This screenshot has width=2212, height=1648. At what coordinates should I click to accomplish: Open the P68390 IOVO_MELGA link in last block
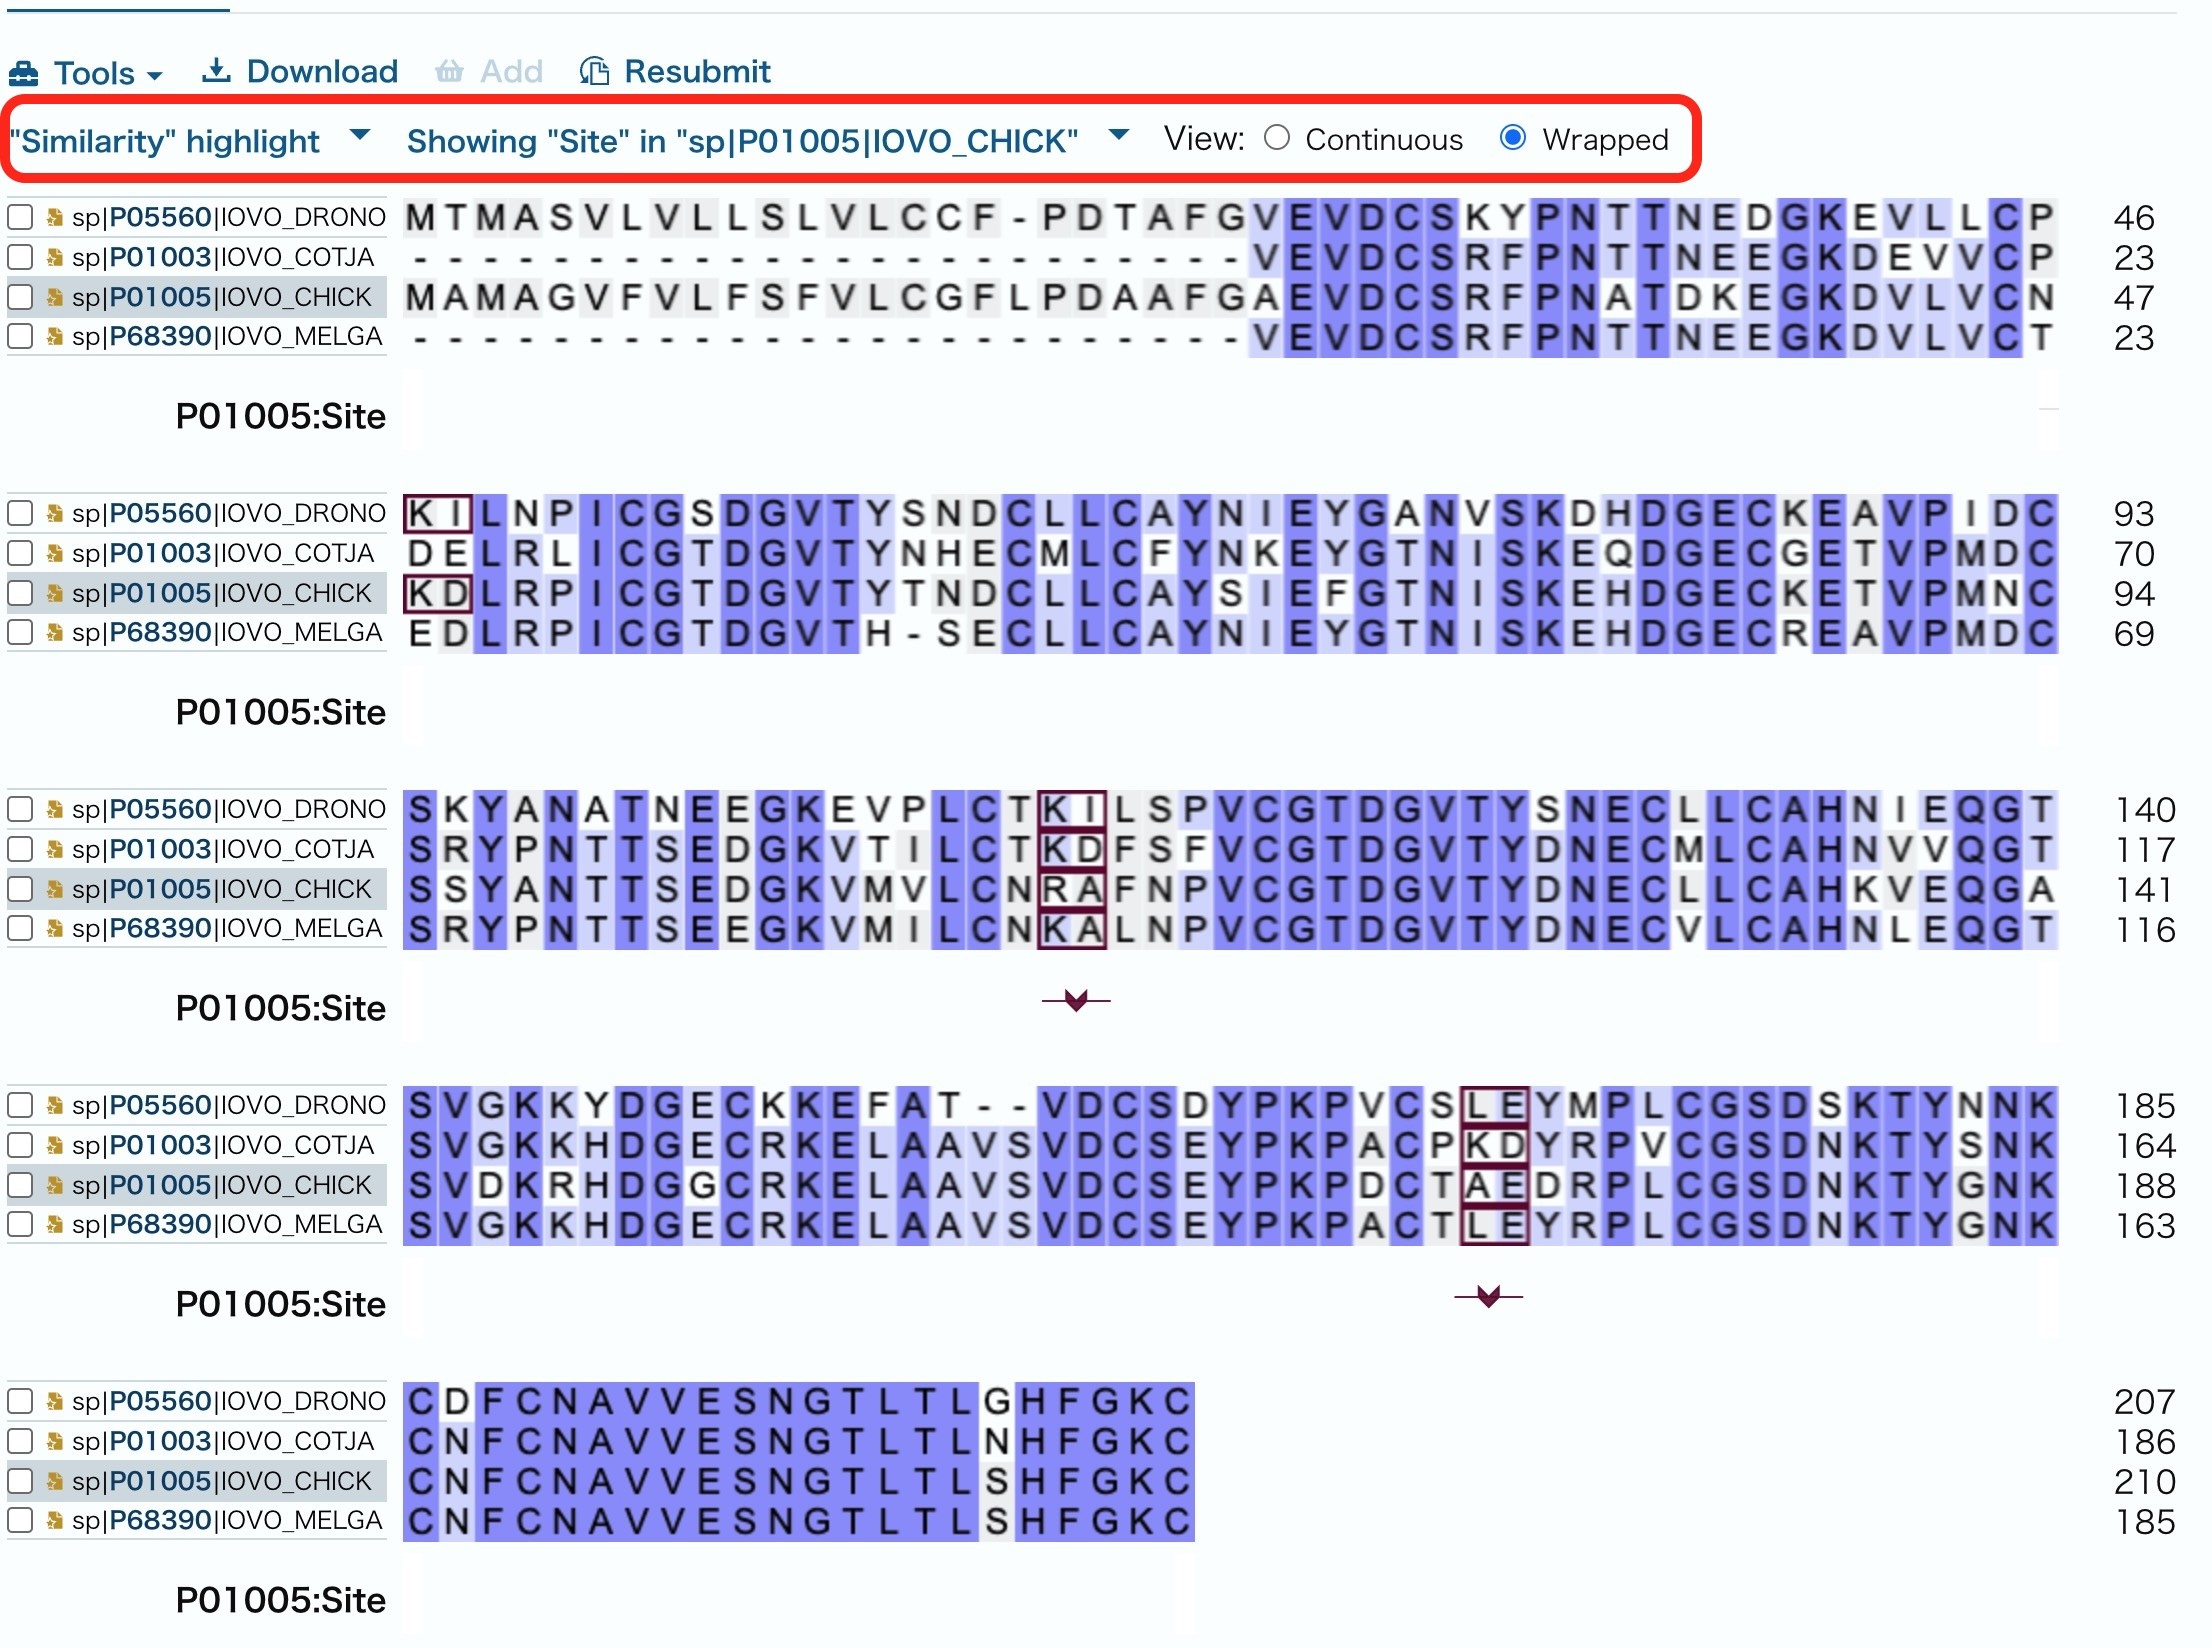click(x=160, y=1520)
